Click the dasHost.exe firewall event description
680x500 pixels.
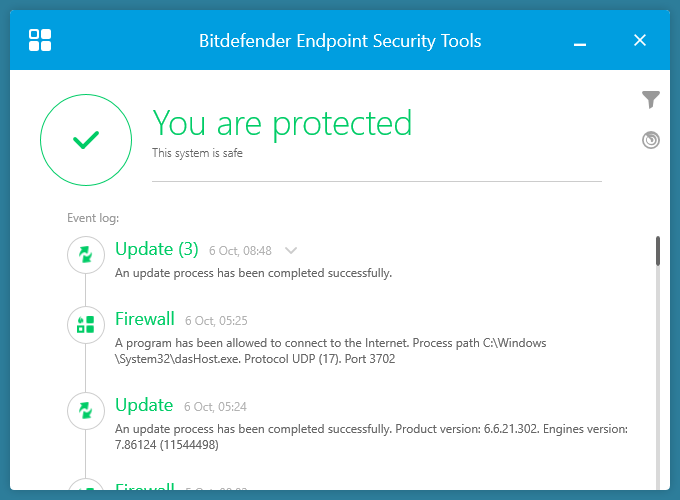click(x=330, y=351)
